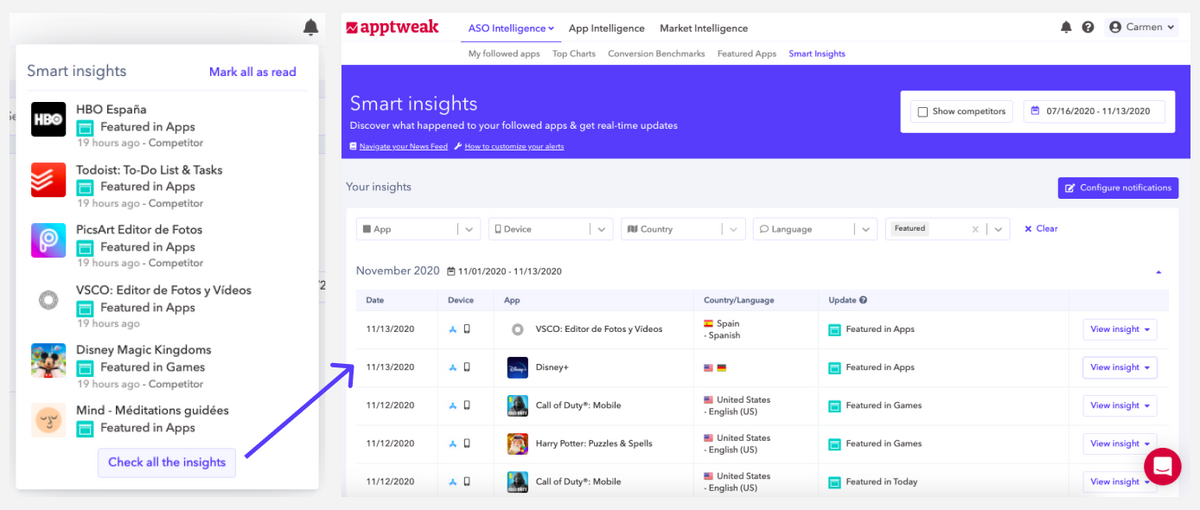The width and height of the screenshot is (1200, 510).
Task: Open View insight for Harry Potter row
Action: pyautogui.click(x=1119, y=443)
